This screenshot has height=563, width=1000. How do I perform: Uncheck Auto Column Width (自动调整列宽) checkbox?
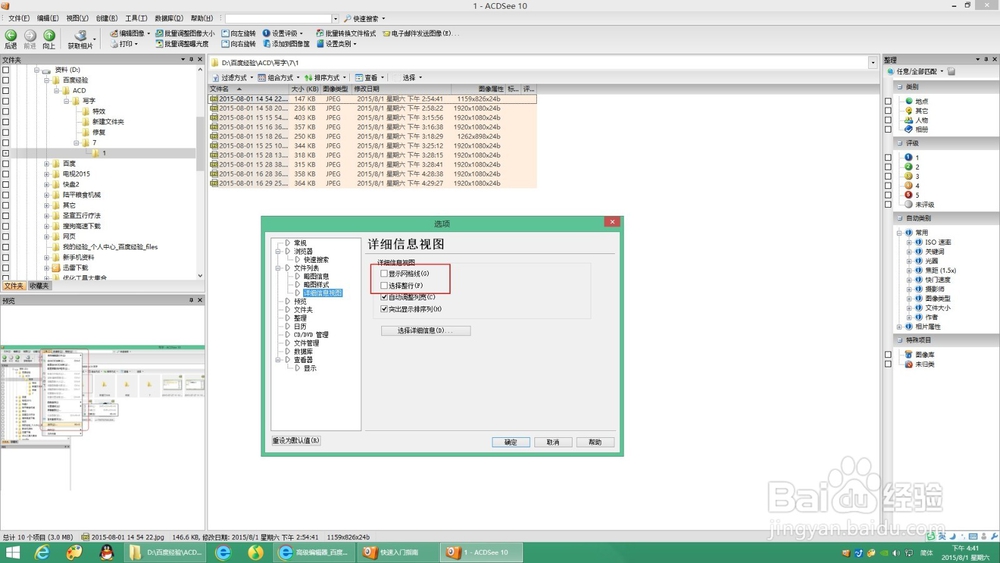384,297
